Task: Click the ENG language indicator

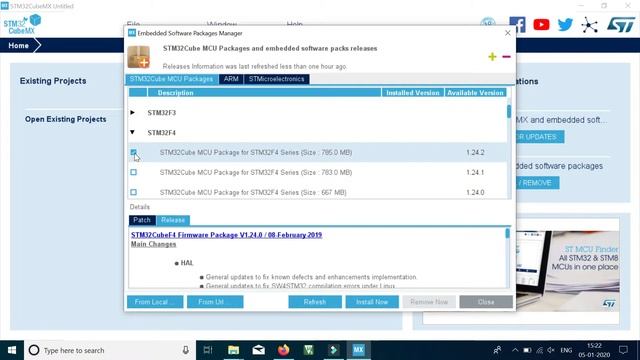Action: (566, 350)
